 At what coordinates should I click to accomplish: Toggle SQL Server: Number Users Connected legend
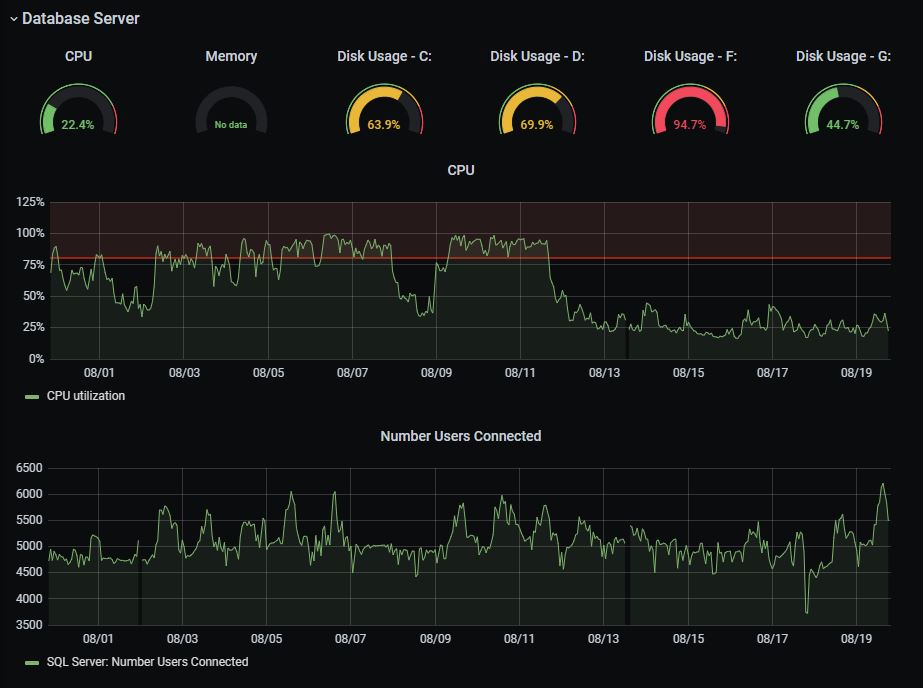tap(147, 662)
